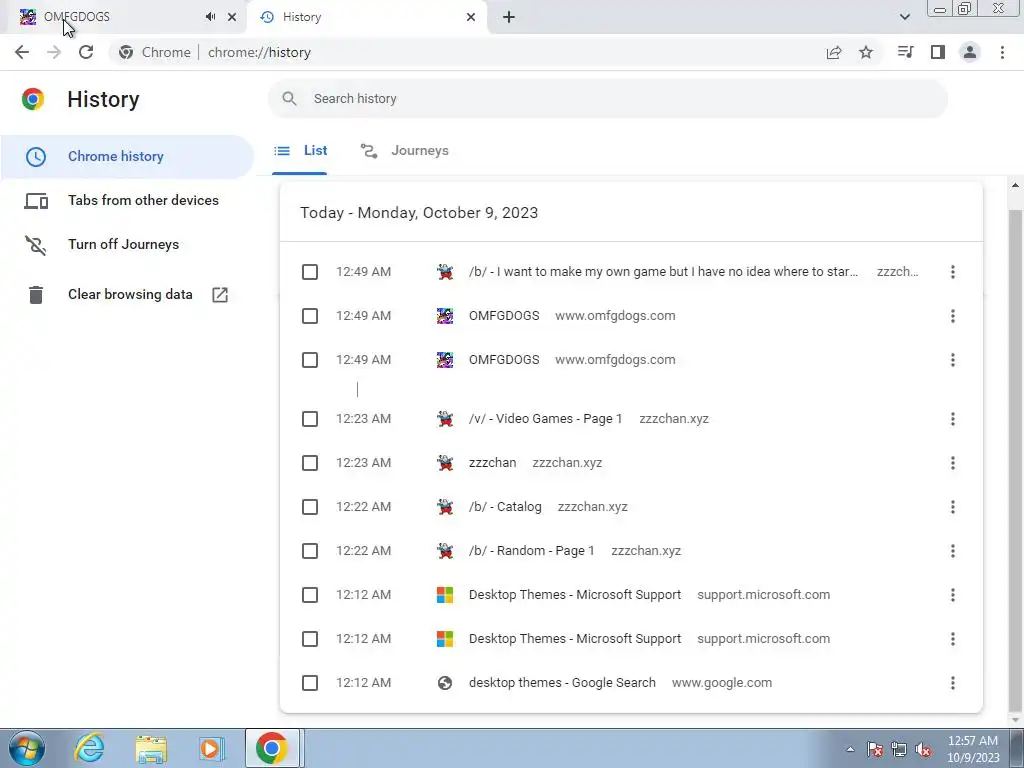Open actions menu for first OMFGDOGS entry
The image size is (1024, 768).
(x=953, y=316)
